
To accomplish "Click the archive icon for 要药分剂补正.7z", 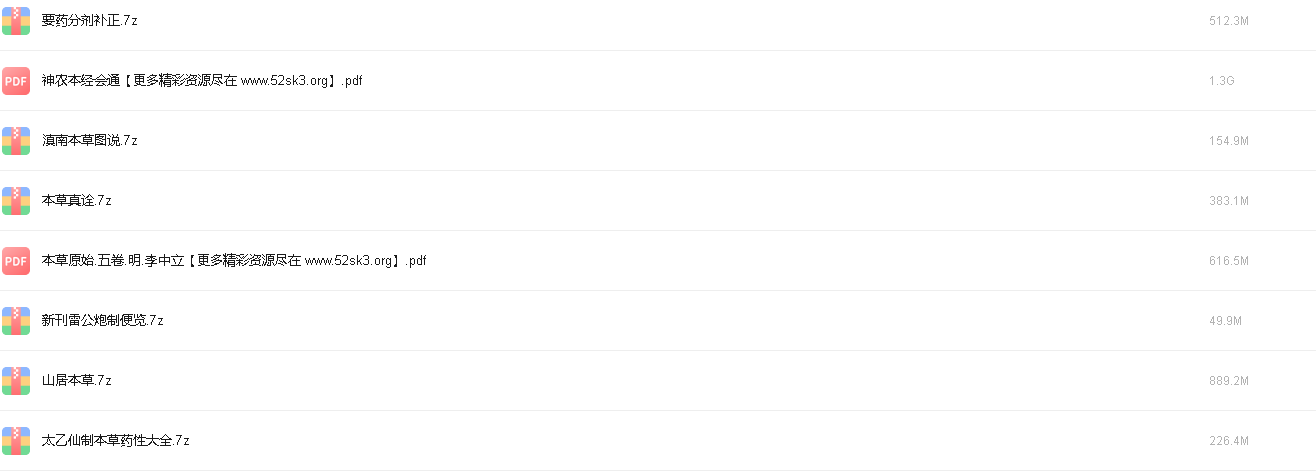I will coord(16,21).
